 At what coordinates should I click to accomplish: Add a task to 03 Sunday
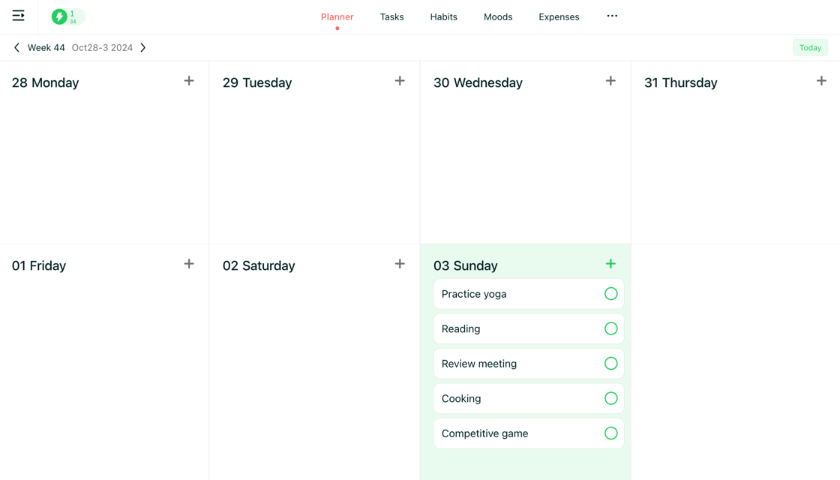611,264
